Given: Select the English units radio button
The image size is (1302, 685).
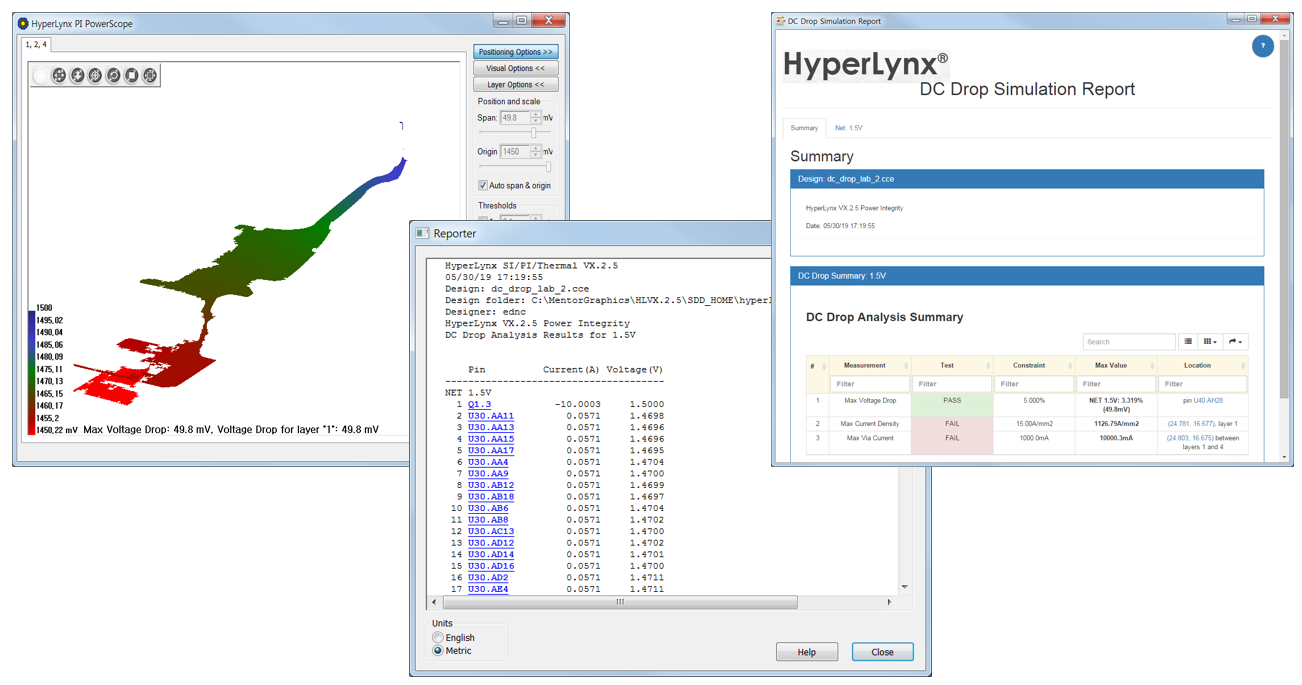Looking at the screenshot, I should [438, 637].
